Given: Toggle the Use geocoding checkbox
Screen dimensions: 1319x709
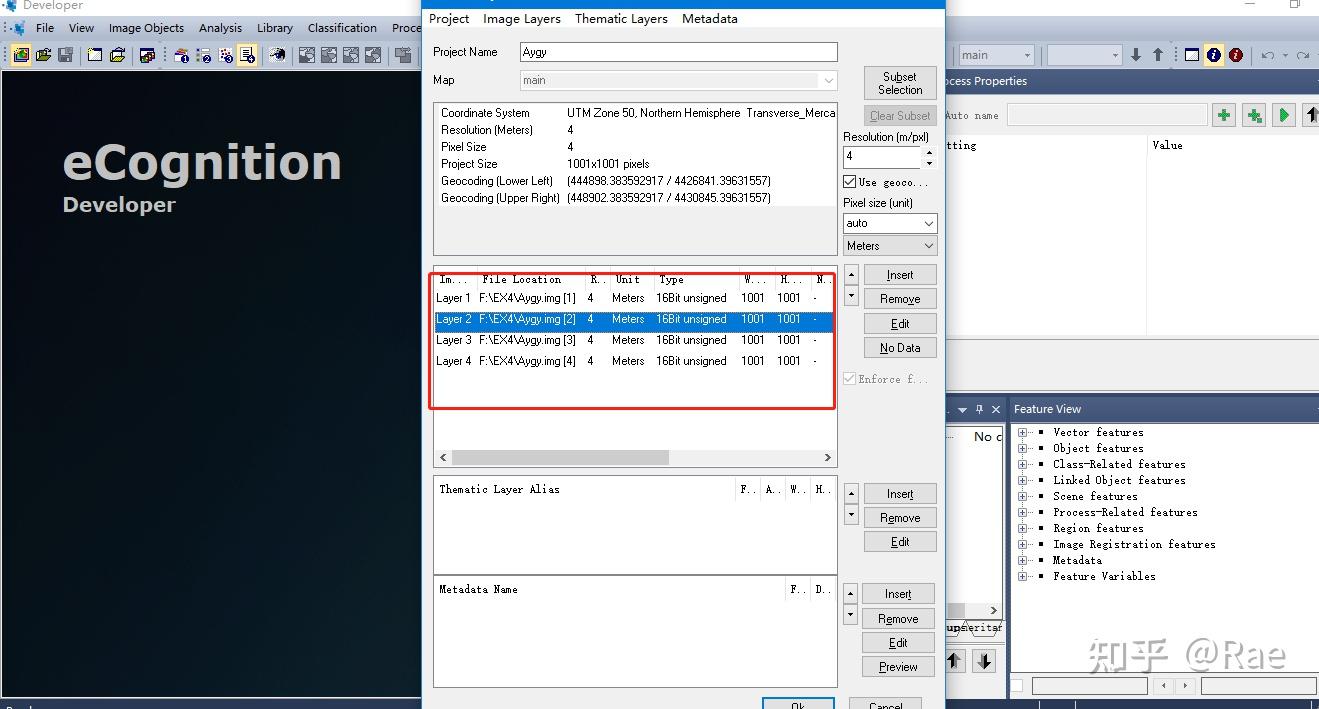Looking at the screenshot, I should [850, 182].
